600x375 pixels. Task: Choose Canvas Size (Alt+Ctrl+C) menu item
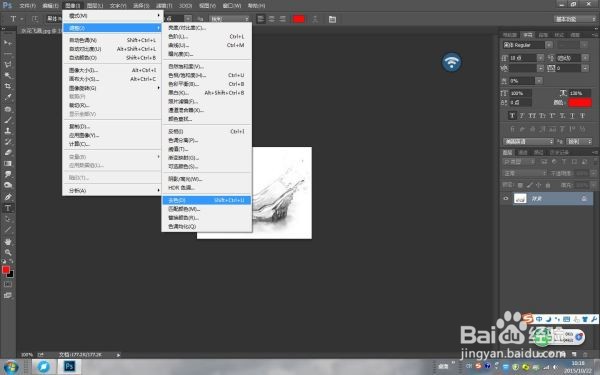[112, 79]
